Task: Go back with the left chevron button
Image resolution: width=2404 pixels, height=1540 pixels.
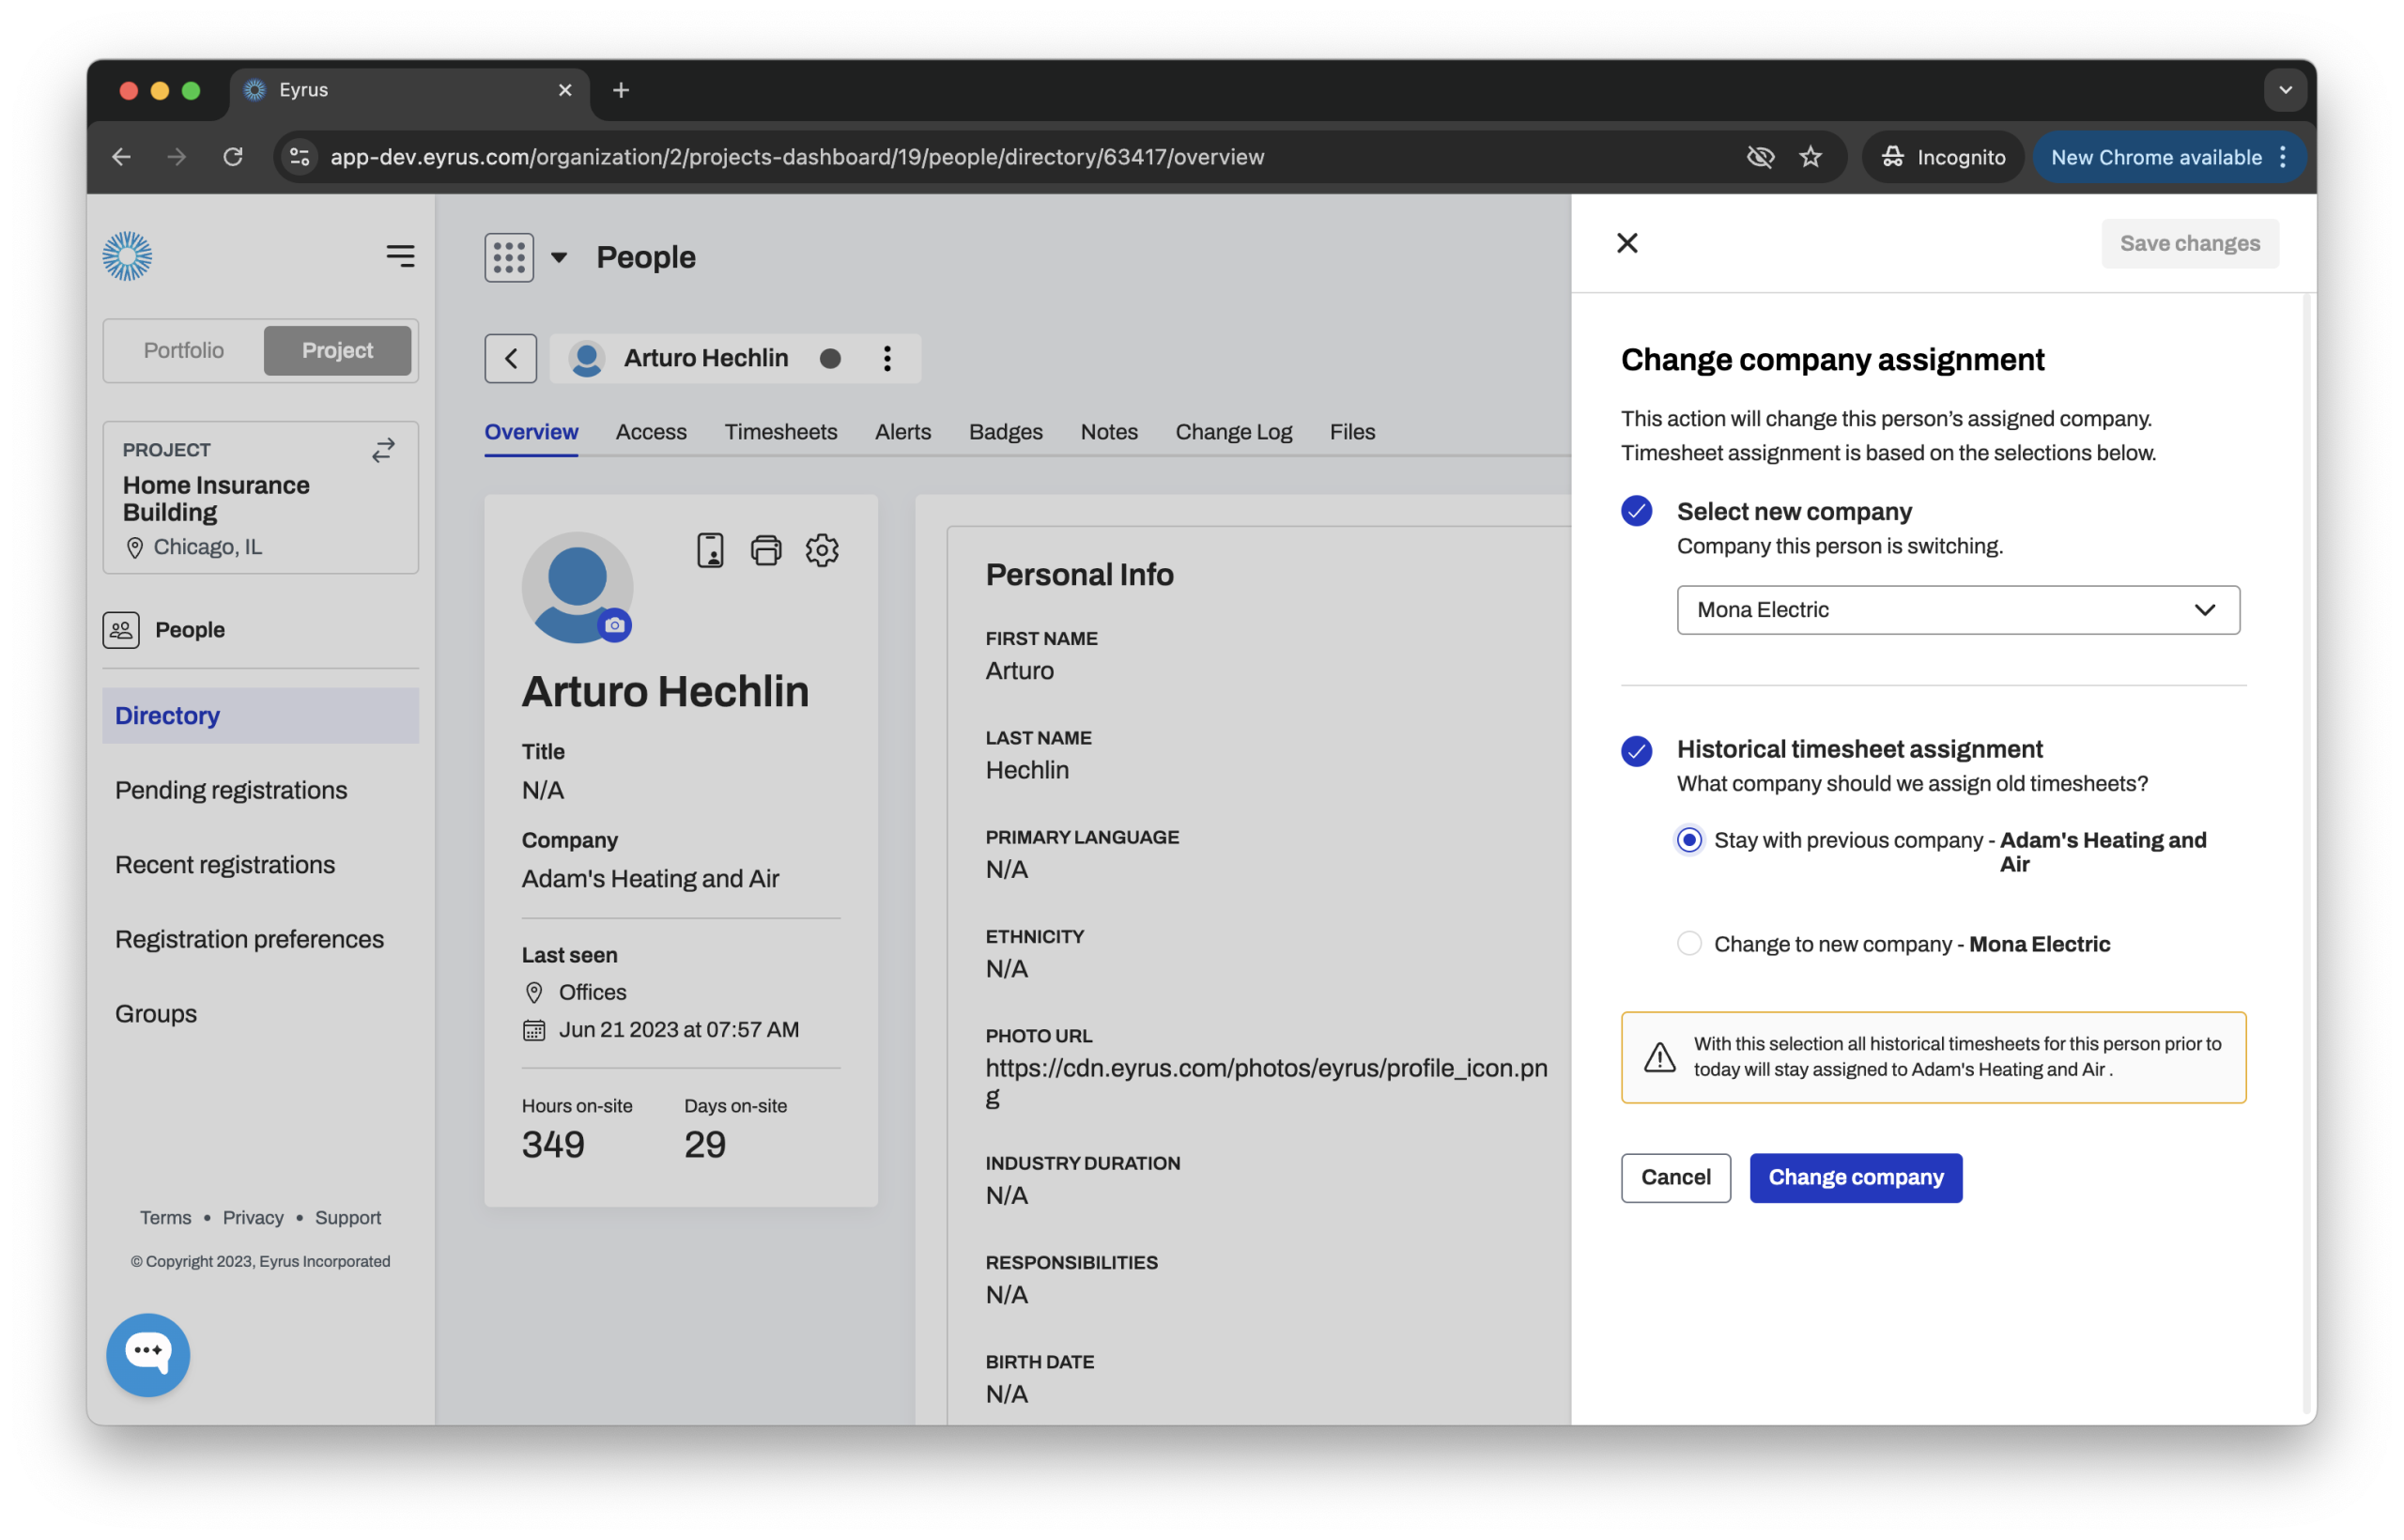Action: [x=510, y=358]
